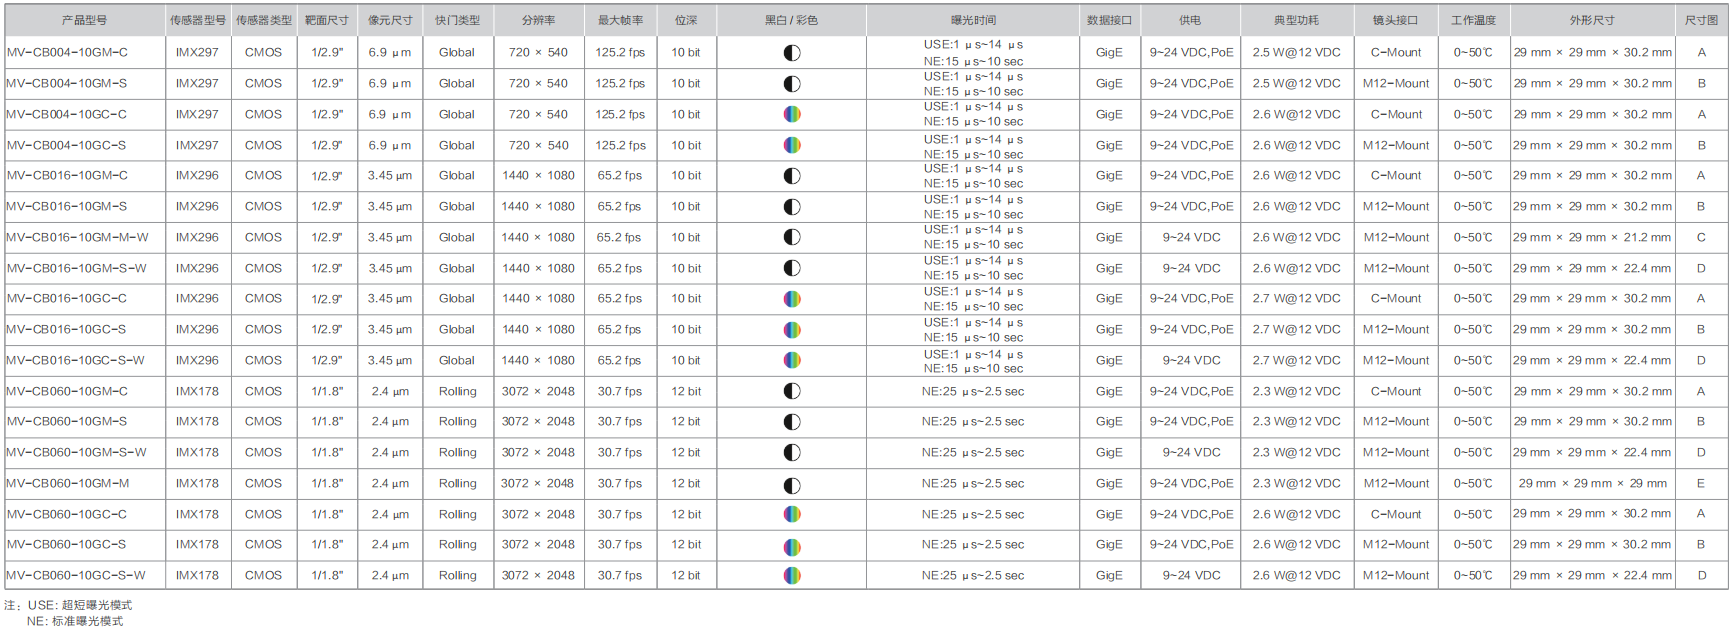Select the monochrome icon for MV-CB060-10GM-C

792,392
